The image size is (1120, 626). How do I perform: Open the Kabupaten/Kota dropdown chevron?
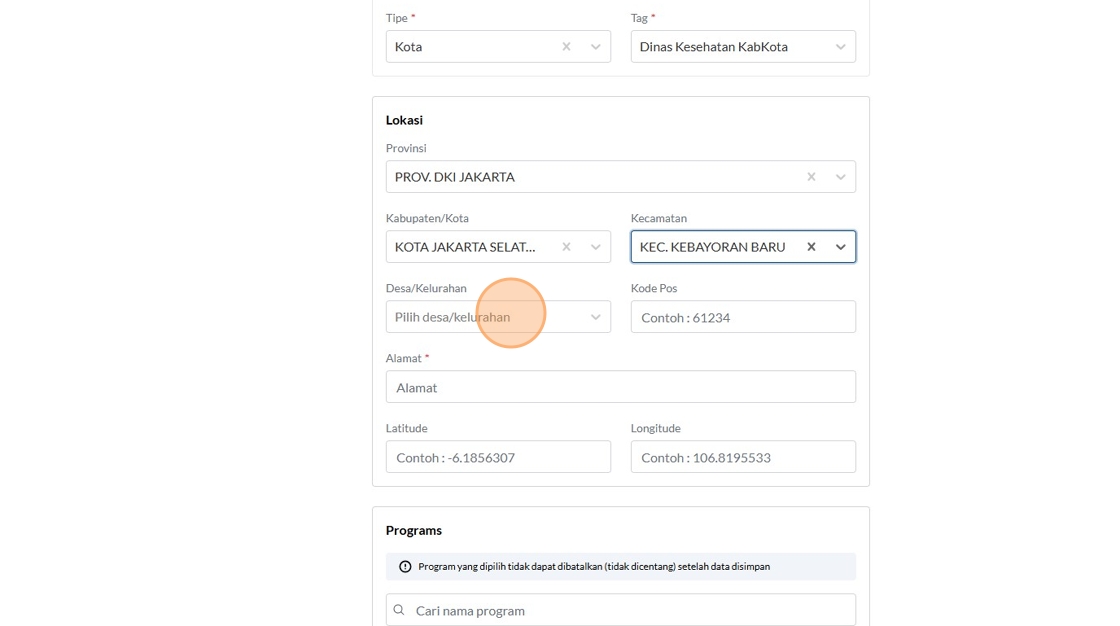pyautogui.click(x=596, y=247)
